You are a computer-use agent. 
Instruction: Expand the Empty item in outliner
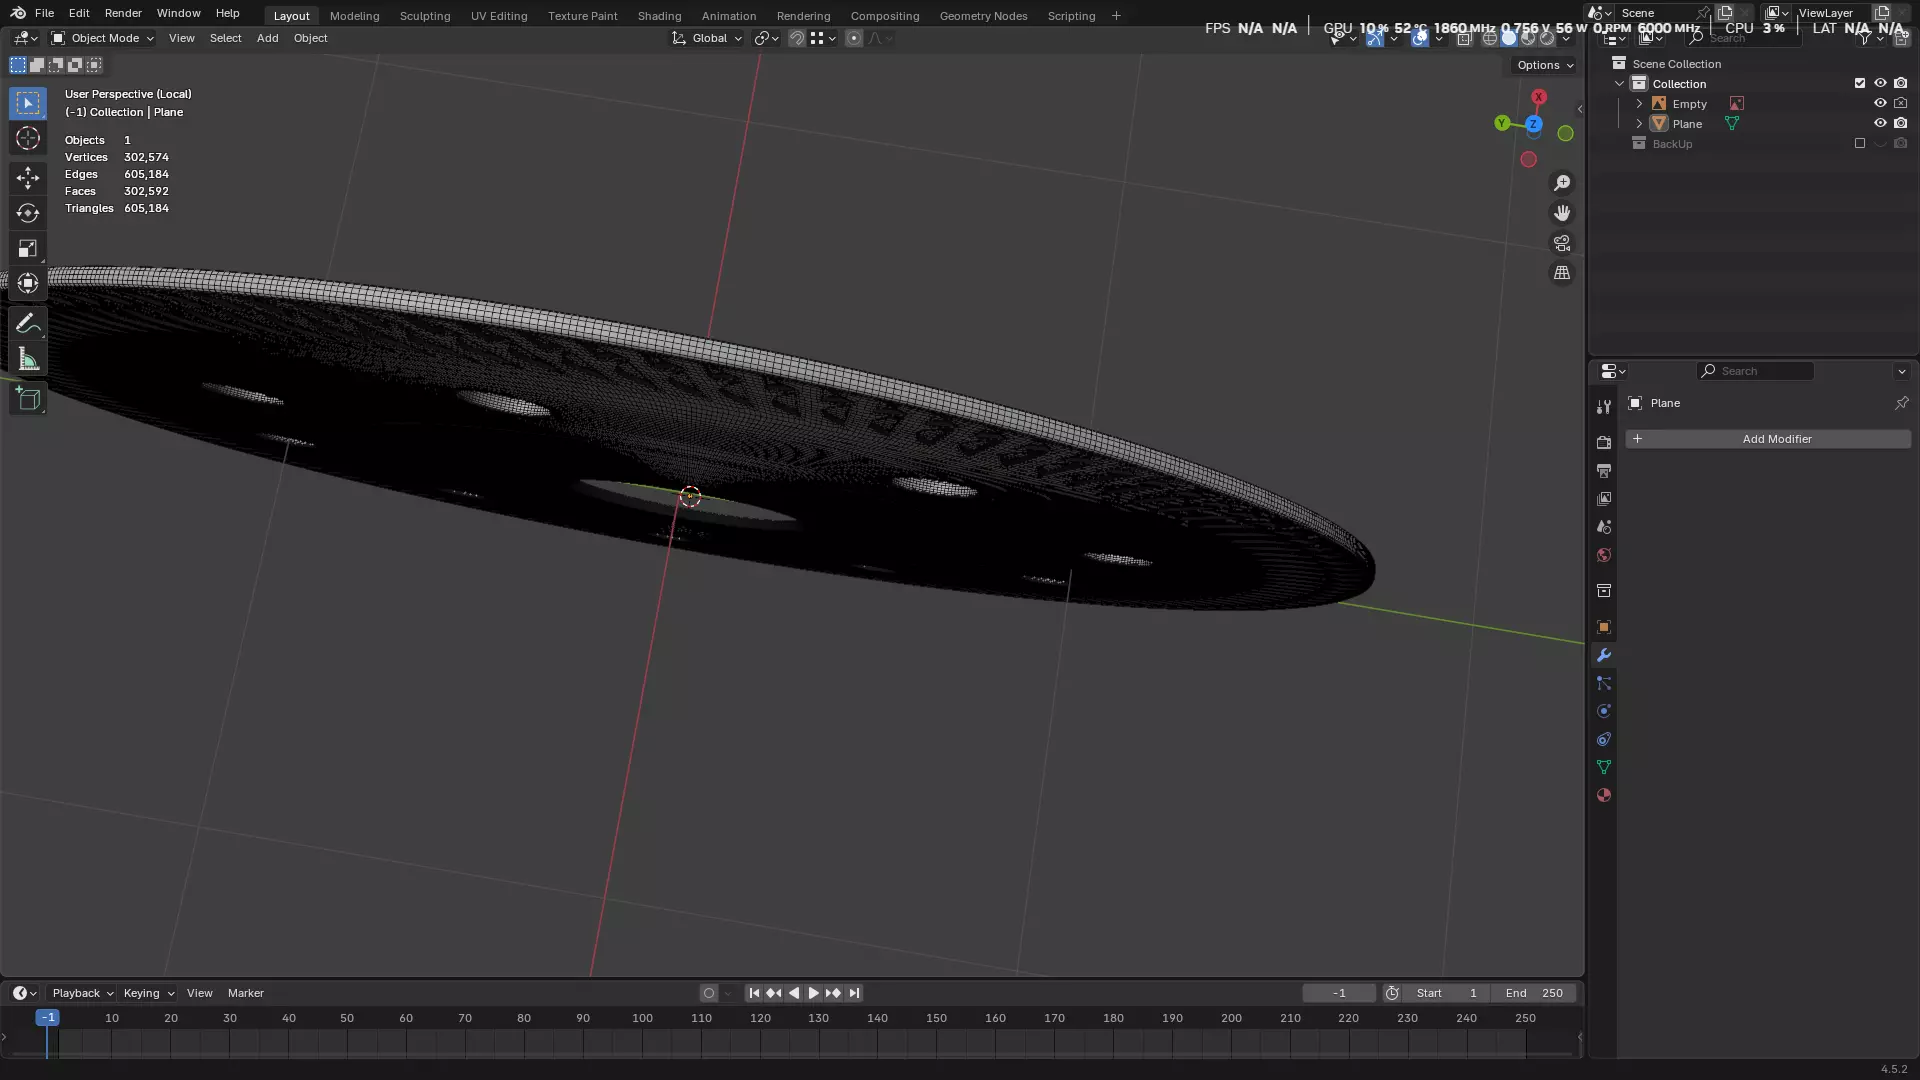point(1639,104)
